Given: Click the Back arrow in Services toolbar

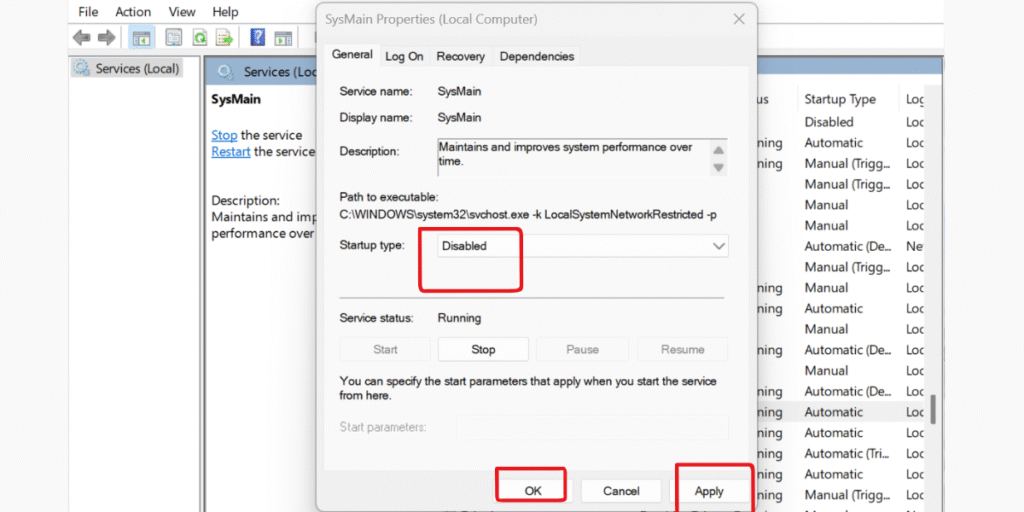Looking at the screenshot, I should tap(82, 38).
